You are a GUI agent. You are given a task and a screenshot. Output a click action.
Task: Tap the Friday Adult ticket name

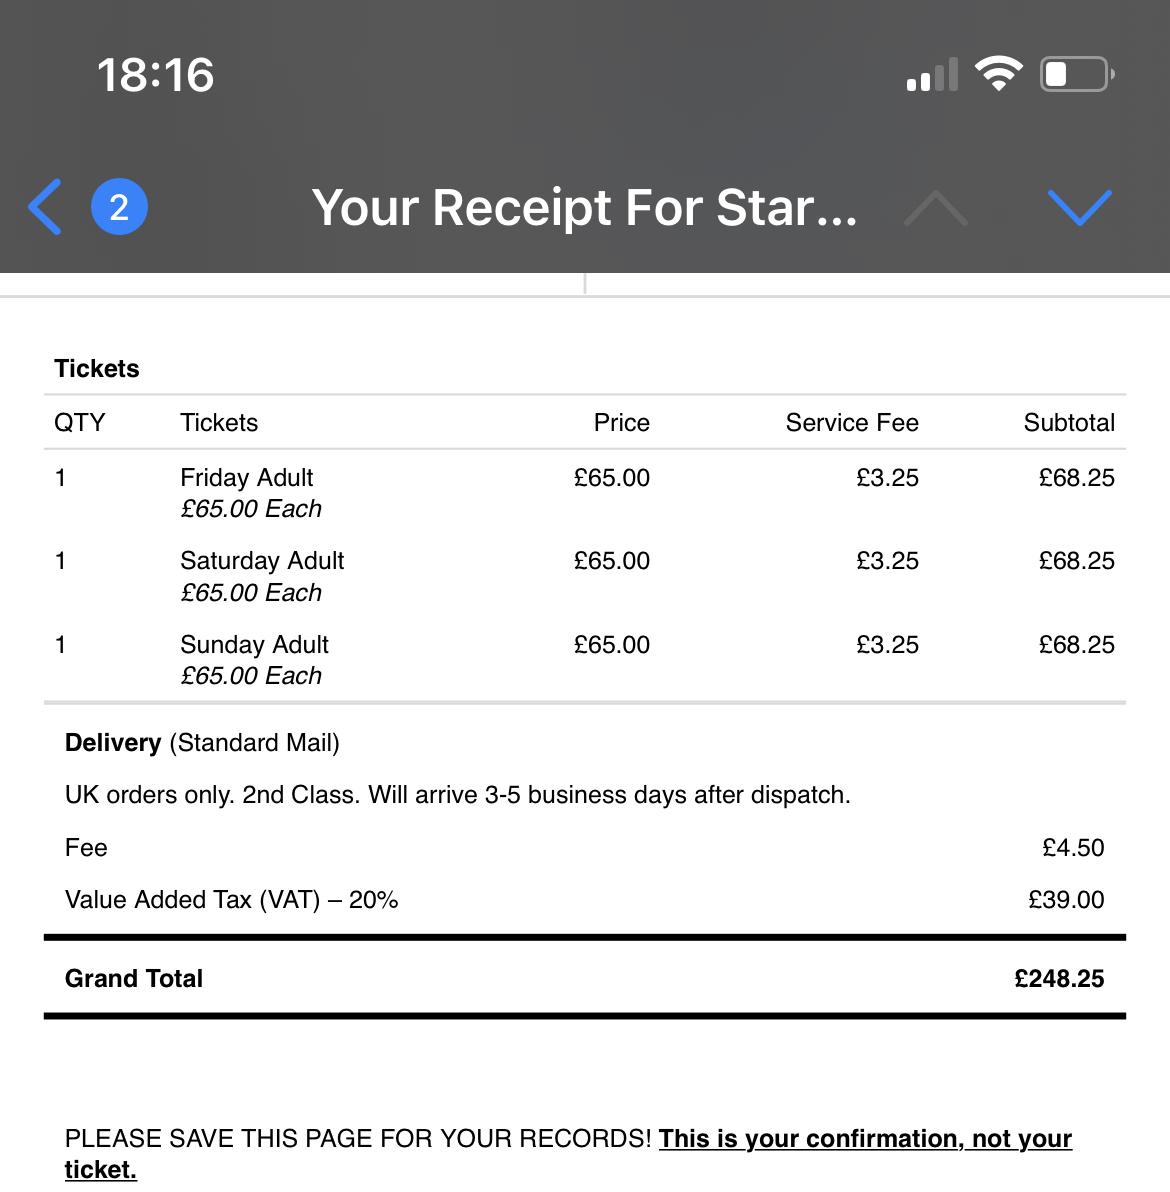[246, 477]
